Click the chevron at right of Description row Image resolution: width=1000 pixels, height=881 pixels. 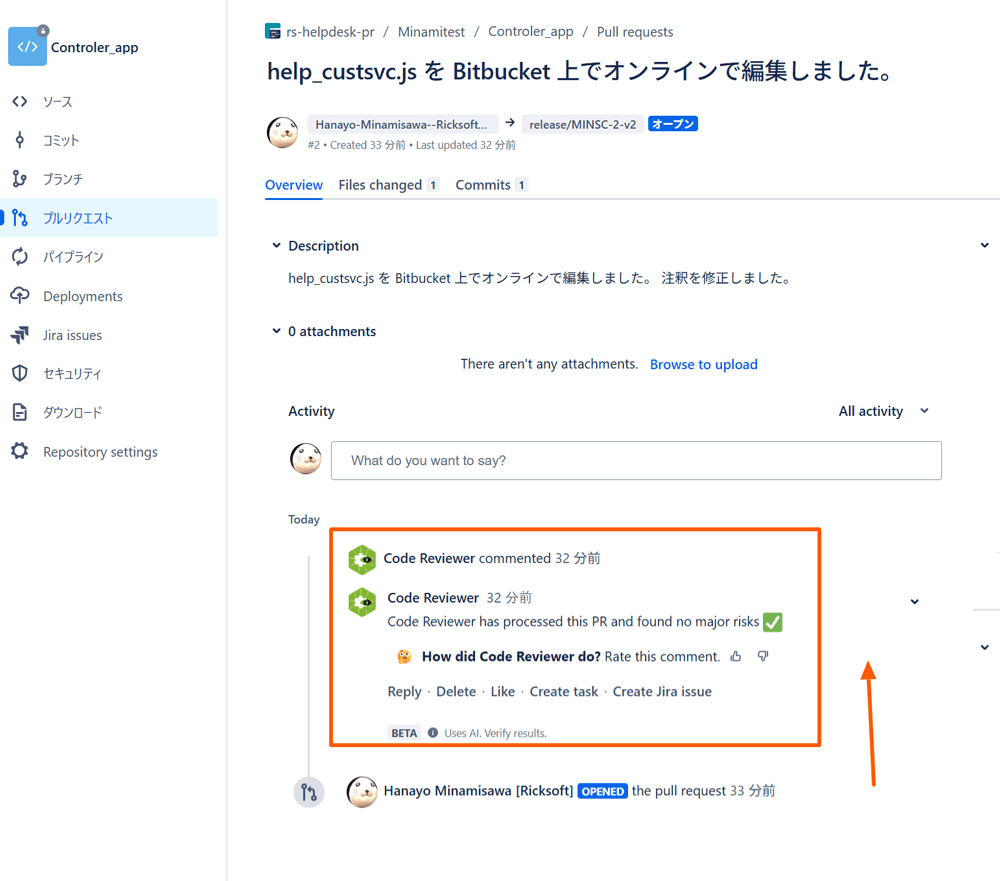point(985,245)
